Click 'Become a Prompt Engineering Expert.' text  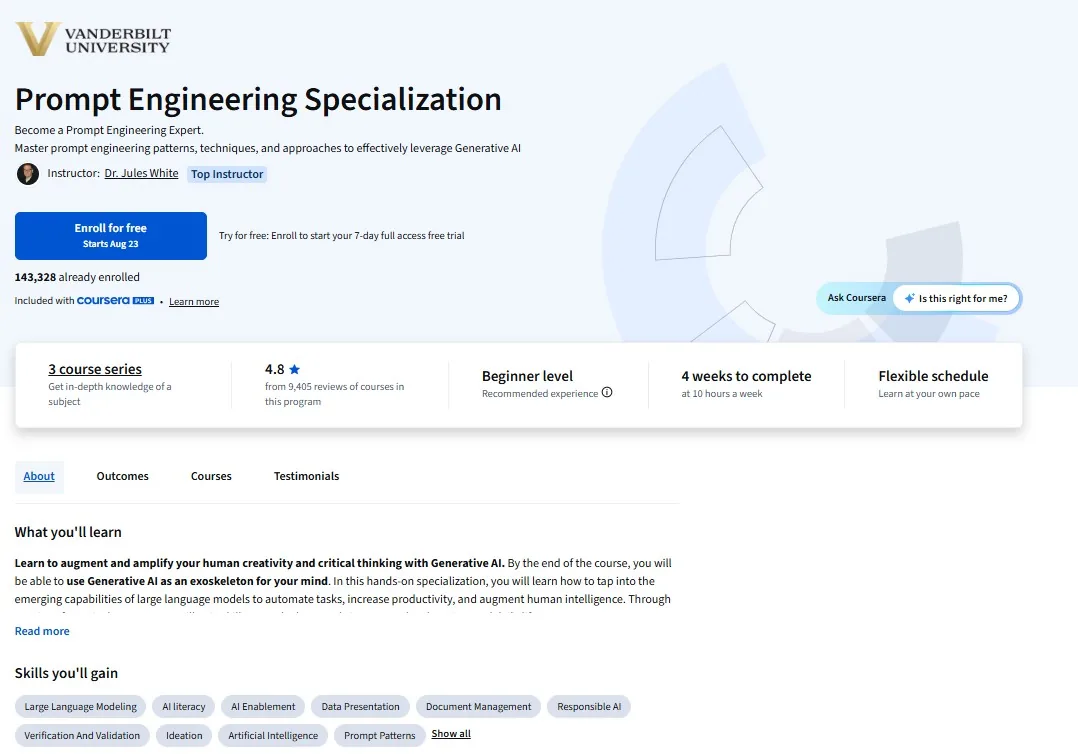coord(109,130)
